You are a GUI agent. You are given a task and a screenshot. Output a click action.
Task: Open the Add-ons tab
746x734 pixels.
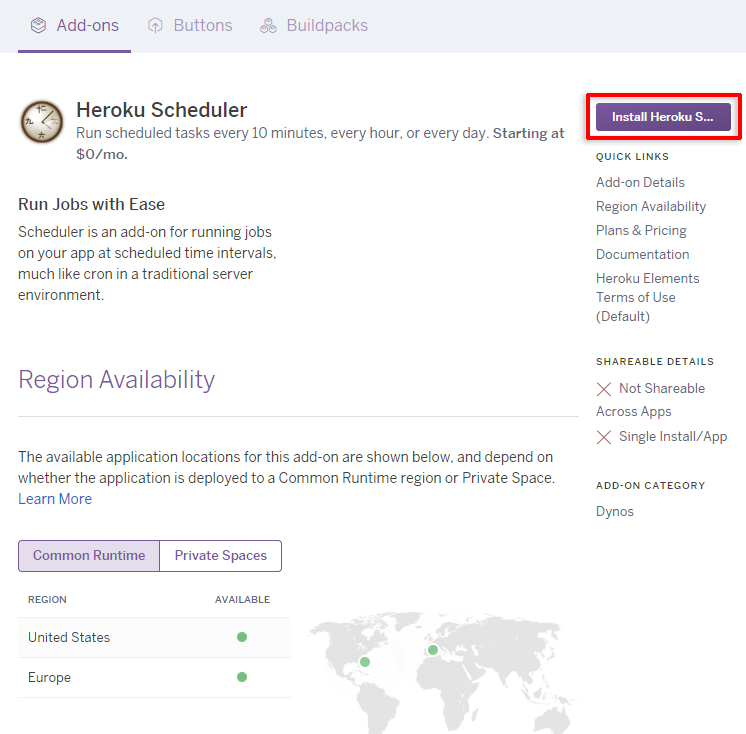[74, 25]
